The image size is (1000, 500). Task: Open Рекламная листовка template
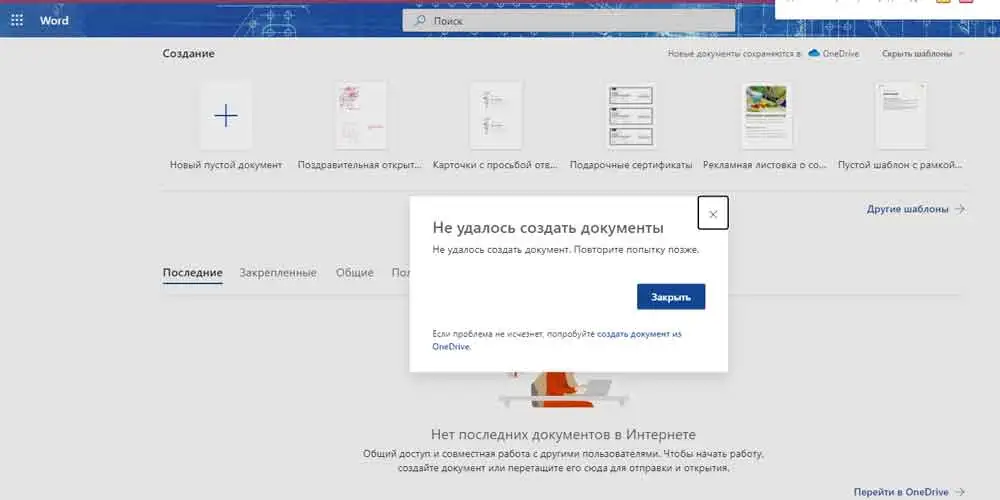point(766,115)
